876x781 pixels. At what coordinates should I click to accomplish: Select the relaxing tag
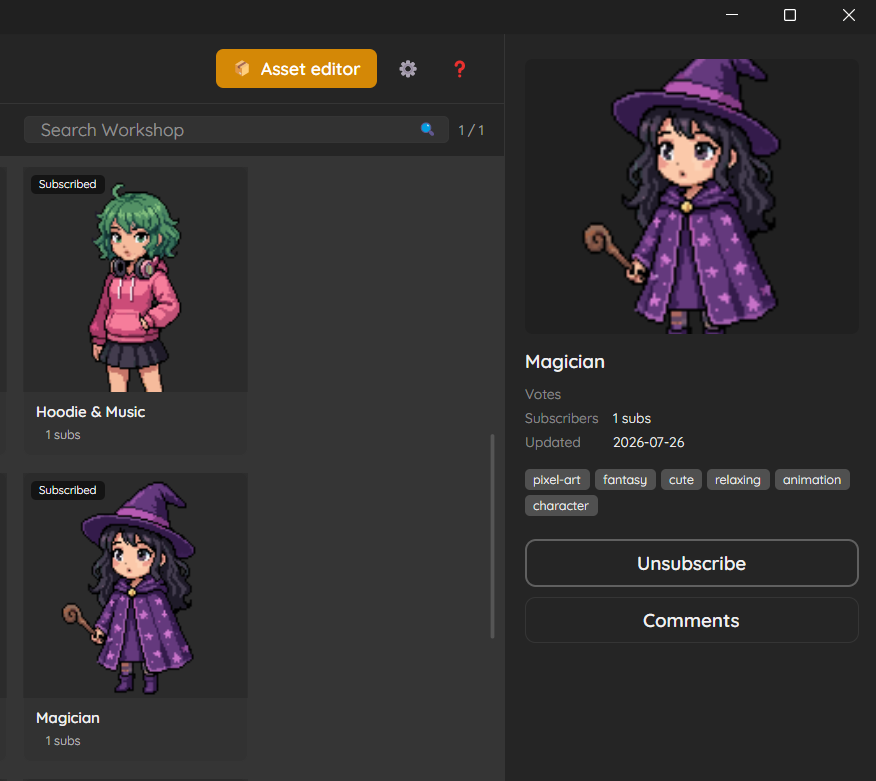[738, 479]
